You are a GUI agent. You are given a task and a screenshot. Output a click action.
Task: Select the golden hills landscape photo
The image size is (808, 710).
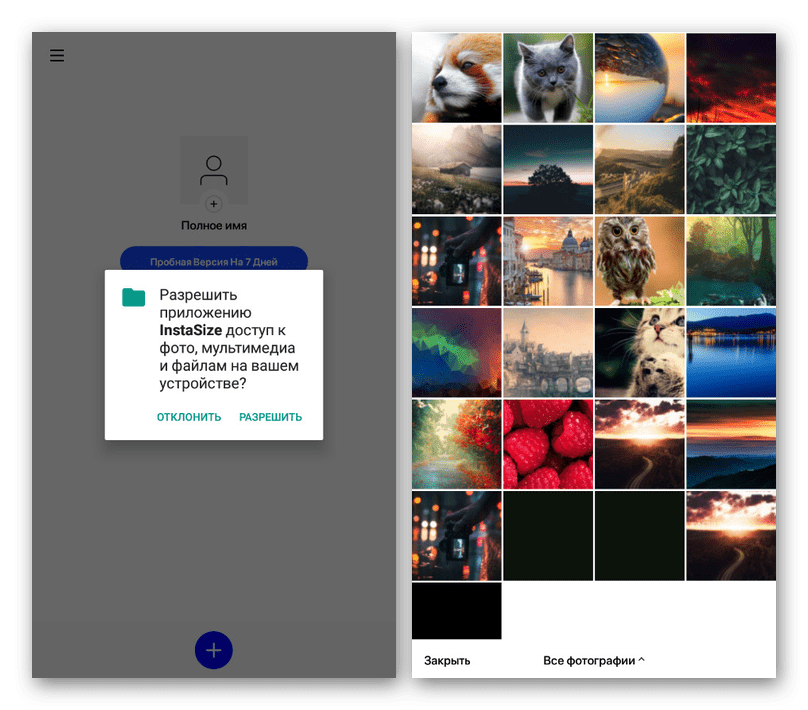(639, 170)
